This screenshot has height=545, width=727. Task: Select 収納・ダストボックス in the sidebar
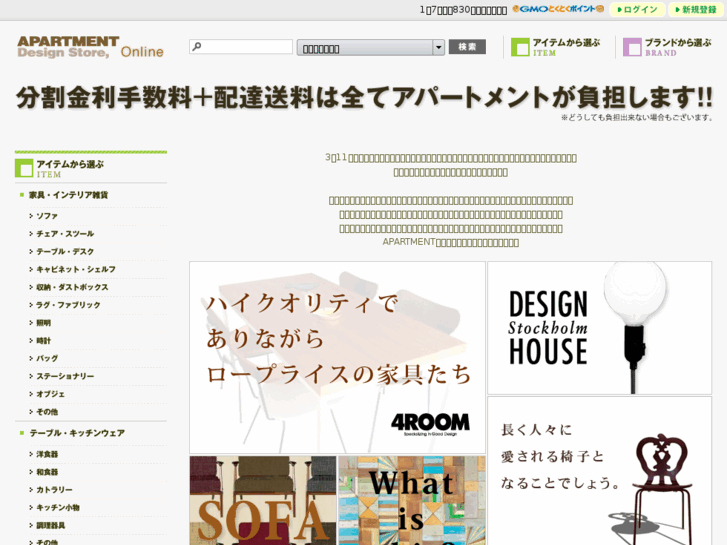[x=72, y=287]
